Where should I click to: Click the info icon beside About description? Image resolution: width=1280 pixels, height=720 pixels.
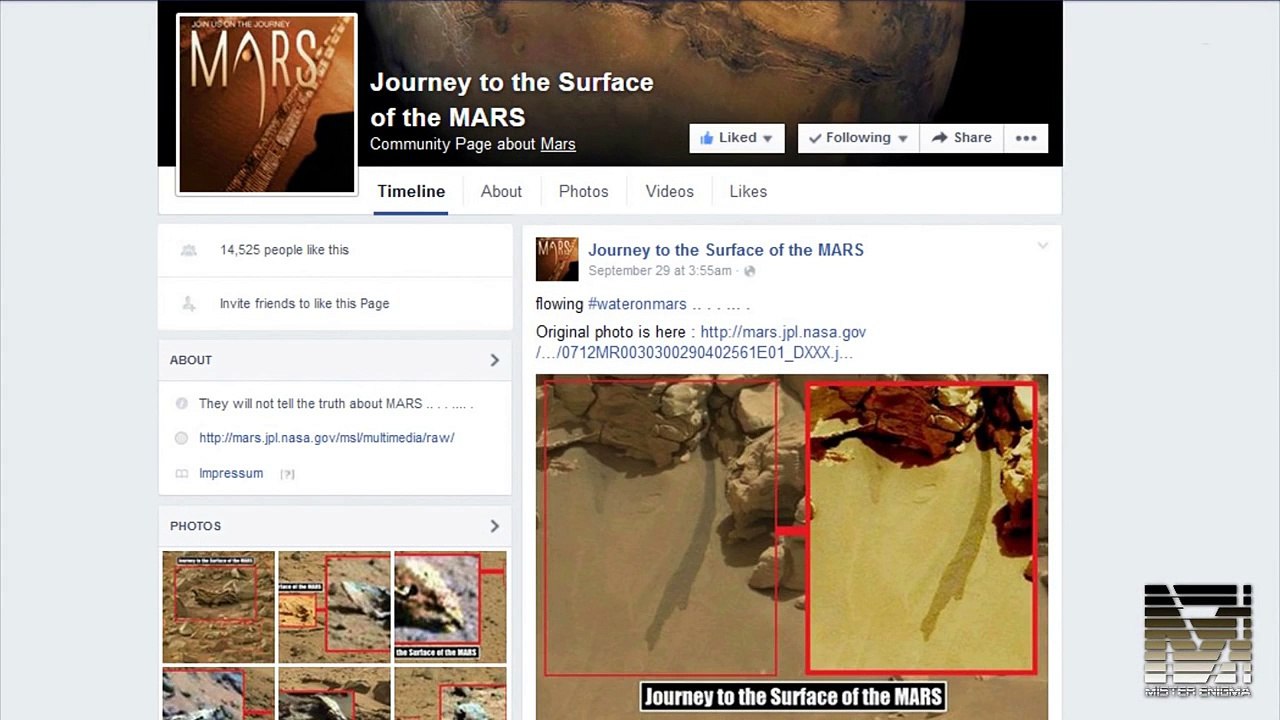coord(181,404)
